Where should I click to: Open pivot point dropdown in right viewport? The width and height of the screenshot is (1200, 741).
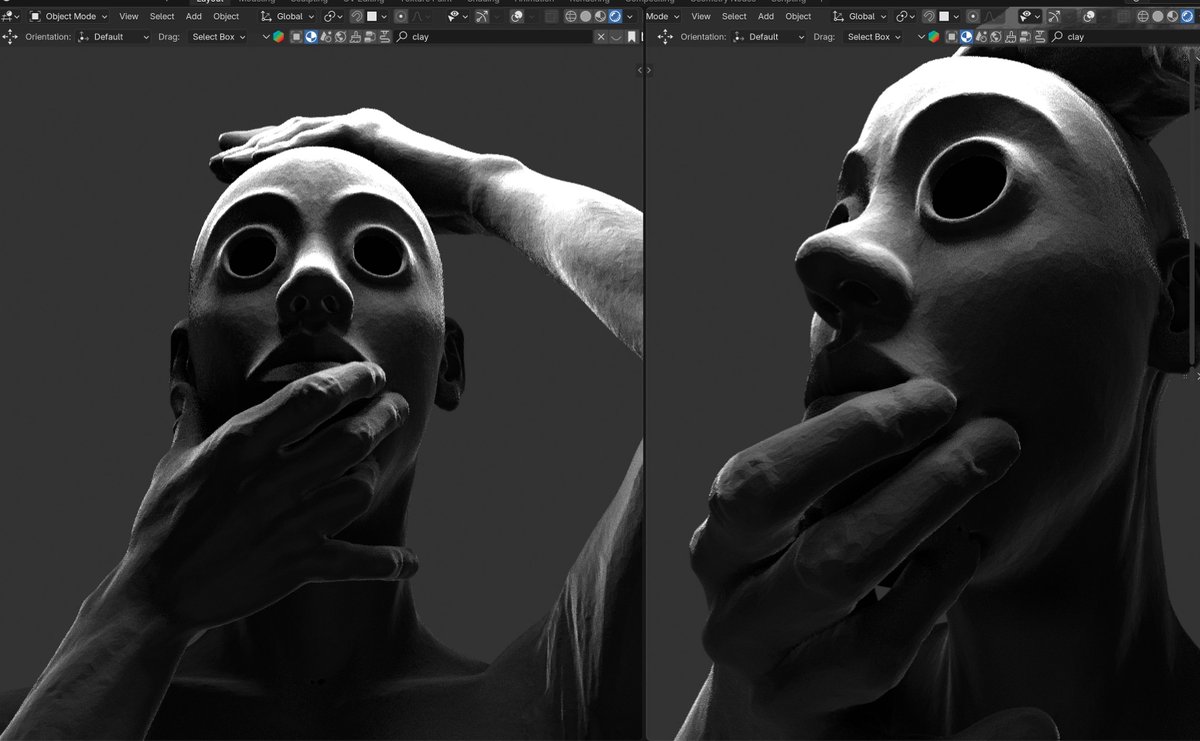[906, 16]
